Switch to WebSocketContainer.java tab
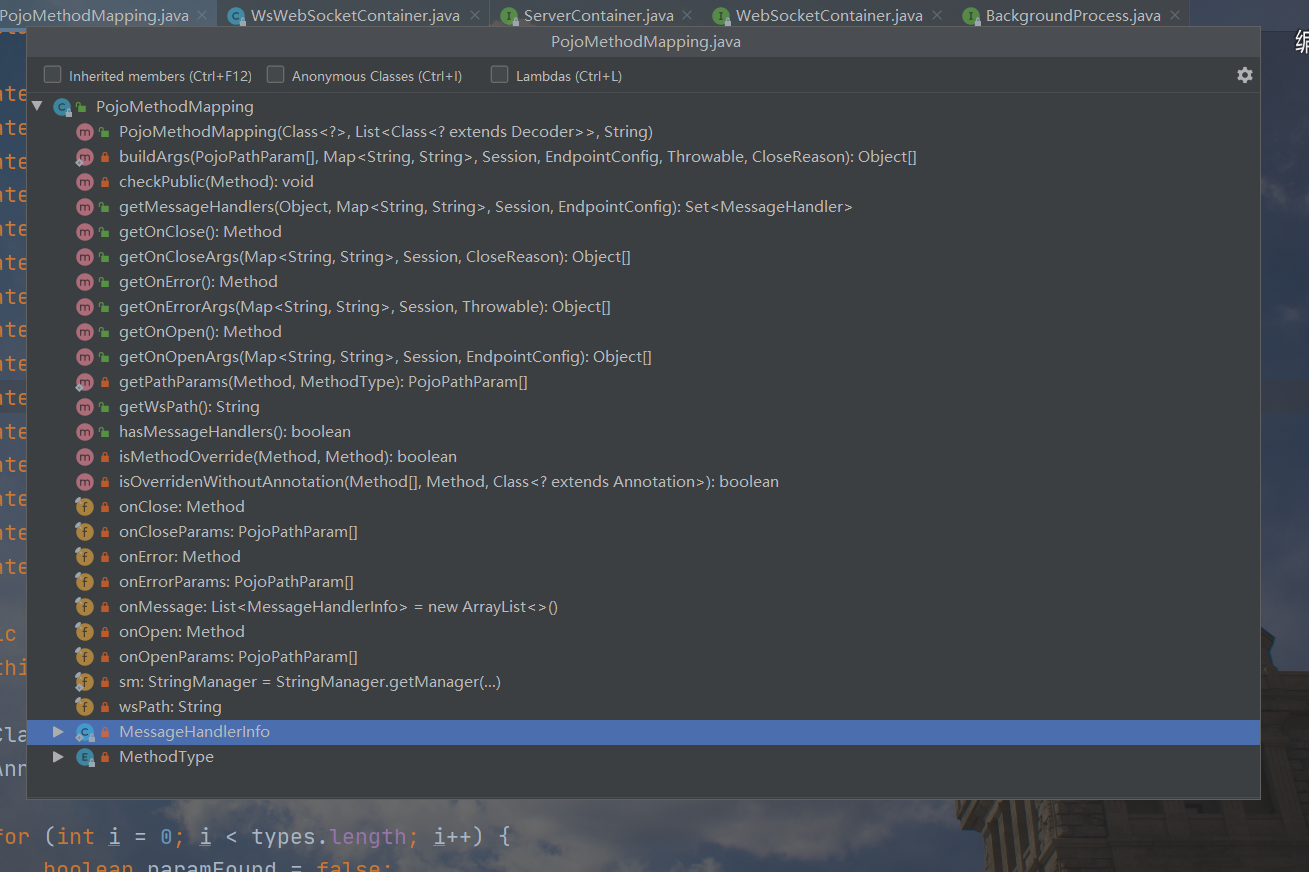The image size is (1309, 872). point(829,16)
